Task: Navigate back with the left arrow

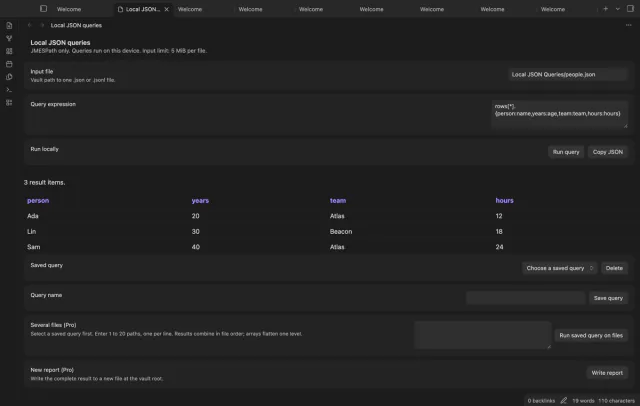Action: point(29,25)
